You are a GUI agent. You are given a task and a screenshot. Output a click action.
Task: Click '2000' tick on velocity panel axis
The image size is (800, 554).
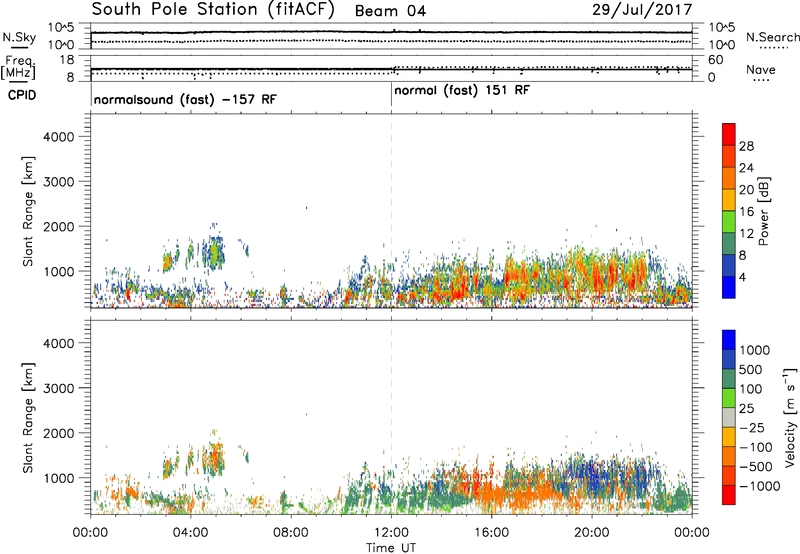click(x=59, y=433)
